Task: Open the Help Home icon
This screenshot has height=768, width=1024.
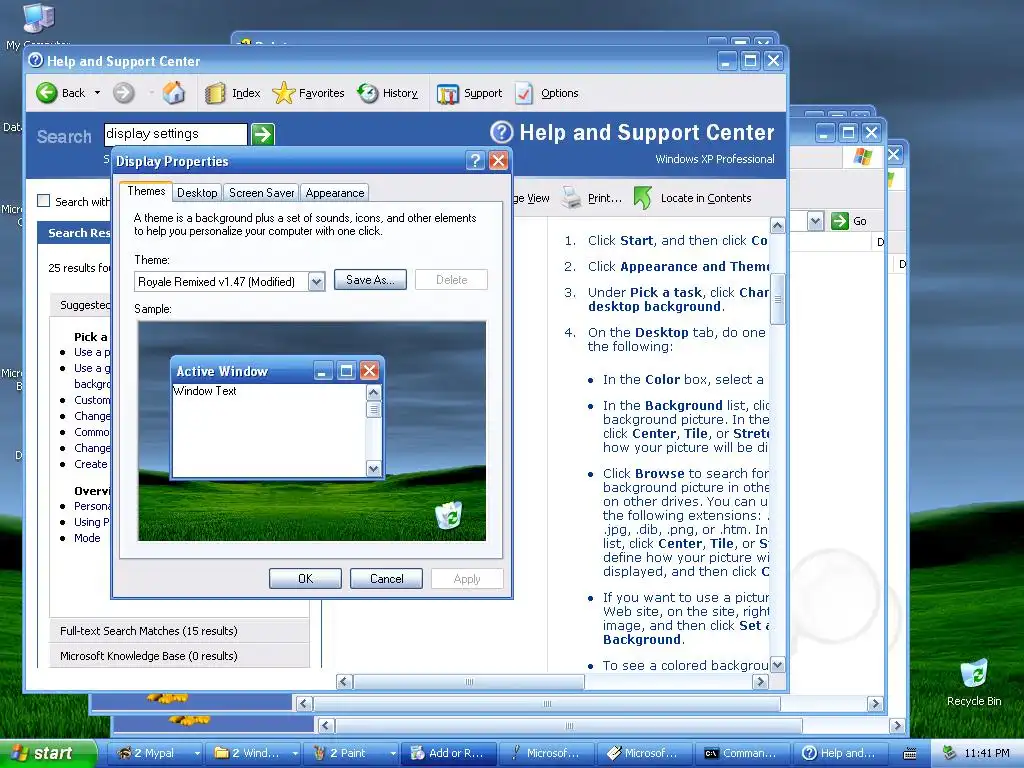Action: coord(174,93)
